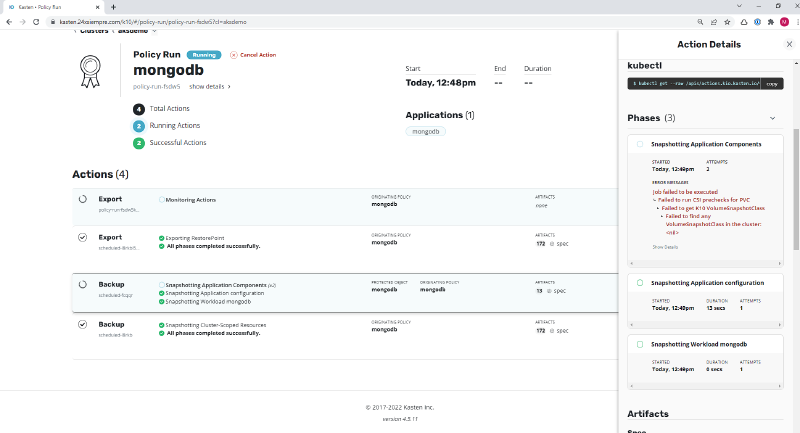The height and width of the screenshot is (433, 800).
Task: Copy the kubectl command
Action: coord(772,84)
